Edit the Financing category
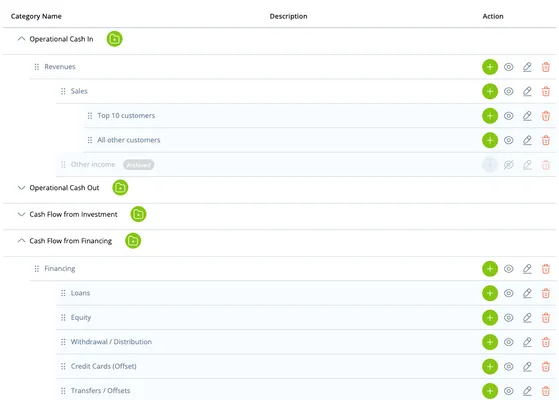The image size is (559, 400). coord(527,269)
